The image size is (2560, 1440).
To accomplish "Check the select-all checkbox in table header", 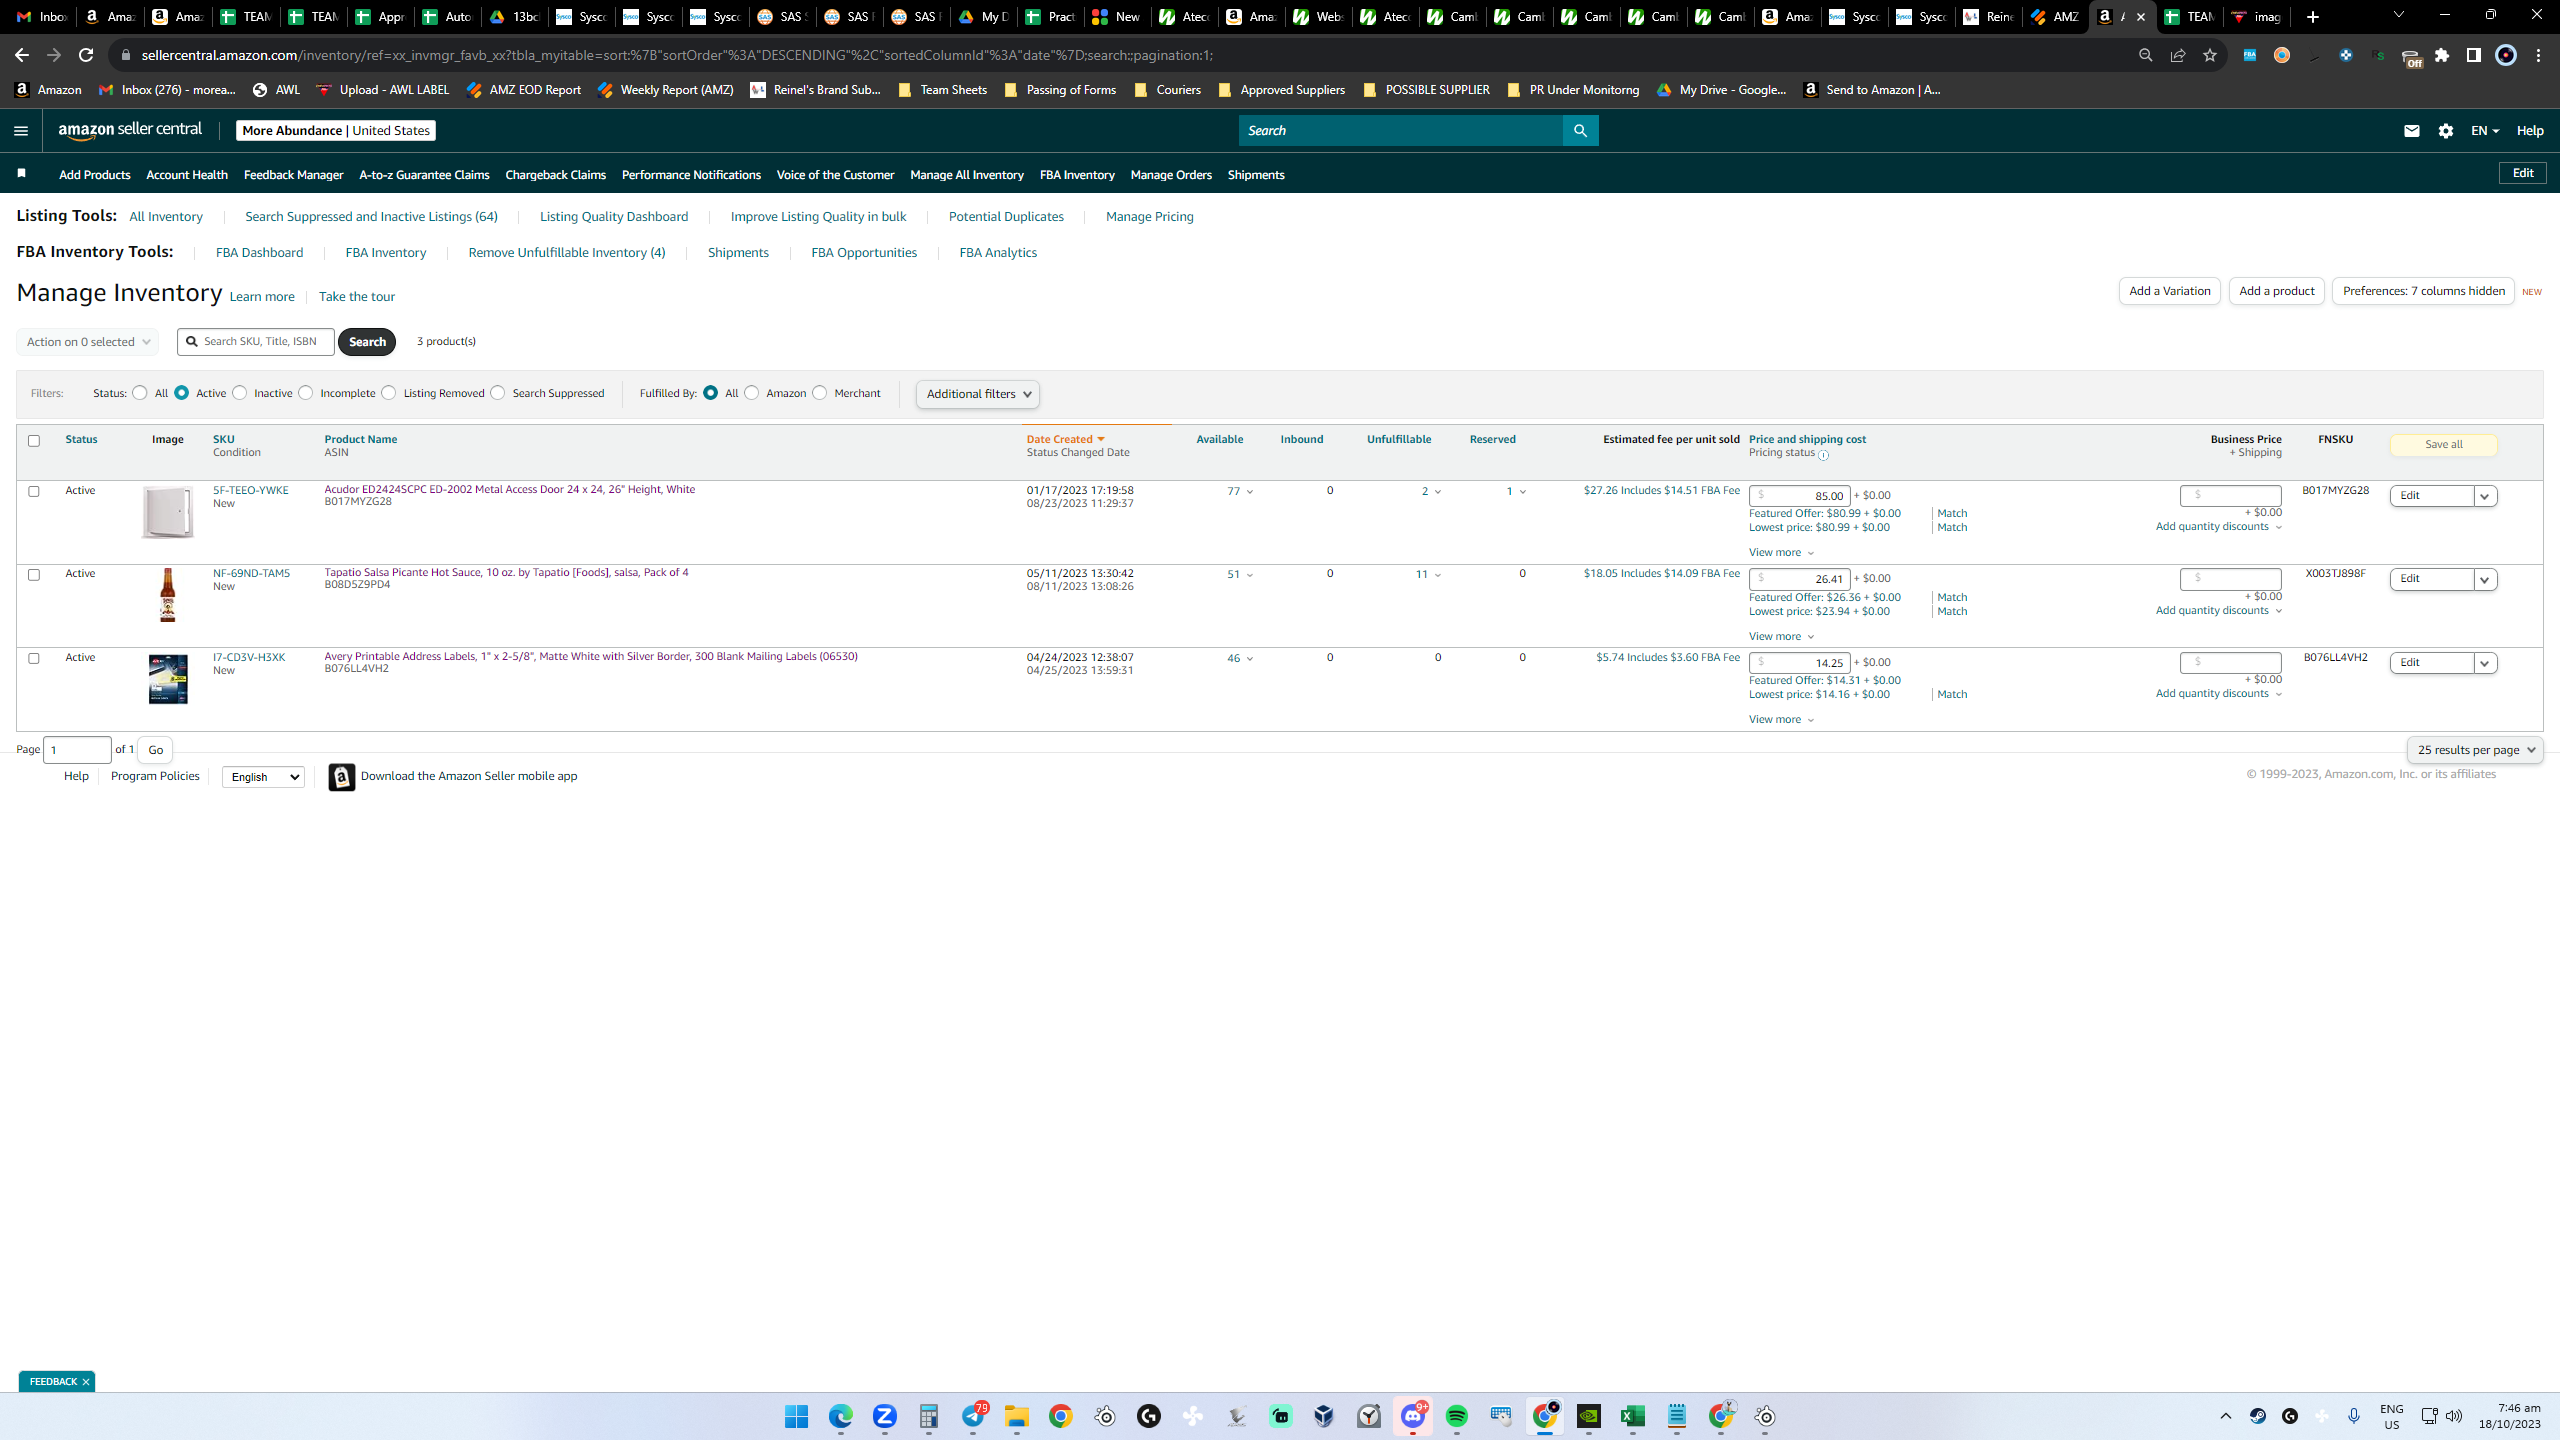I will tap(34, 441).
